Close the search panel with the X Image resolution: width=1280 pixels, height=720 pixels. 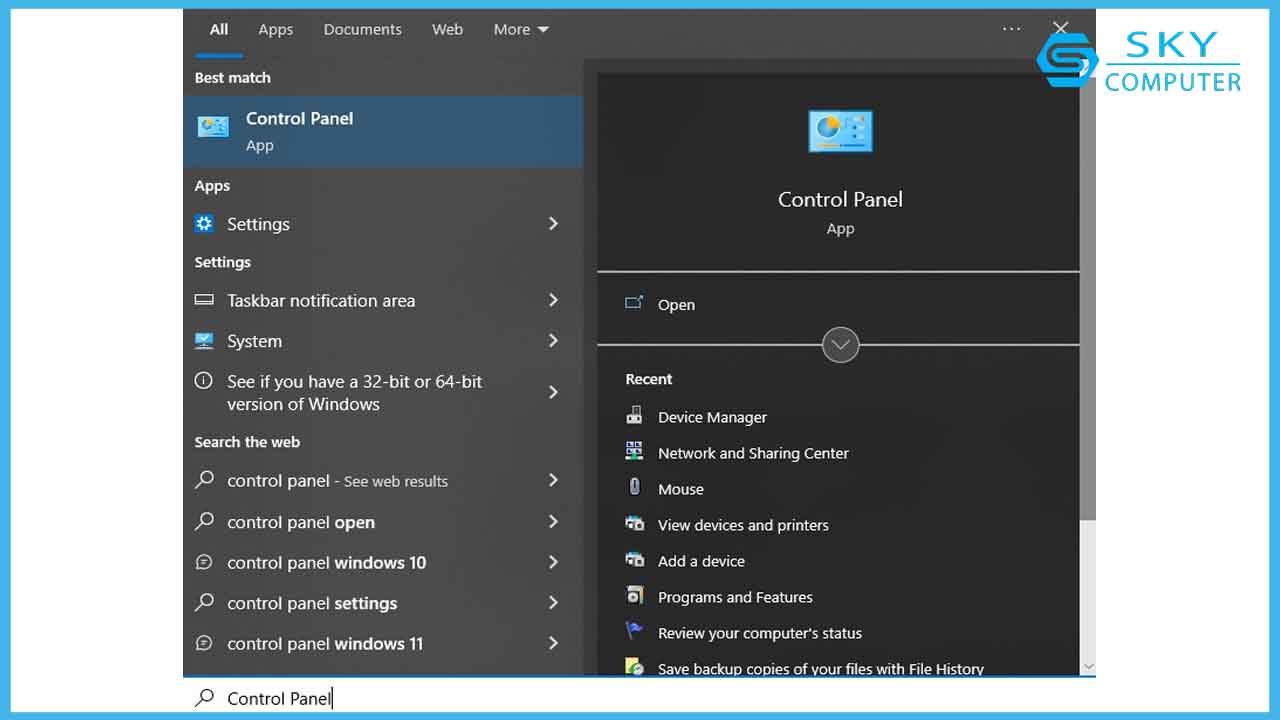(1061, 29)
